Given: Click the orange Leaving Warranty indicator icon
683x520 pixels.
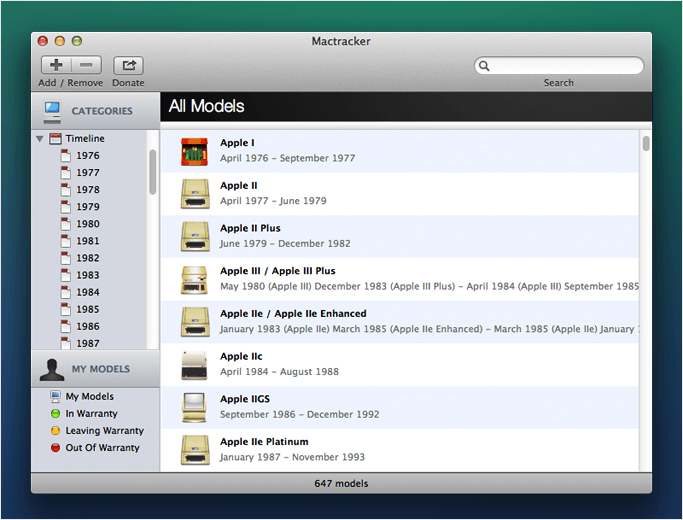Looking at the screenshot, I should coord(55,430).
